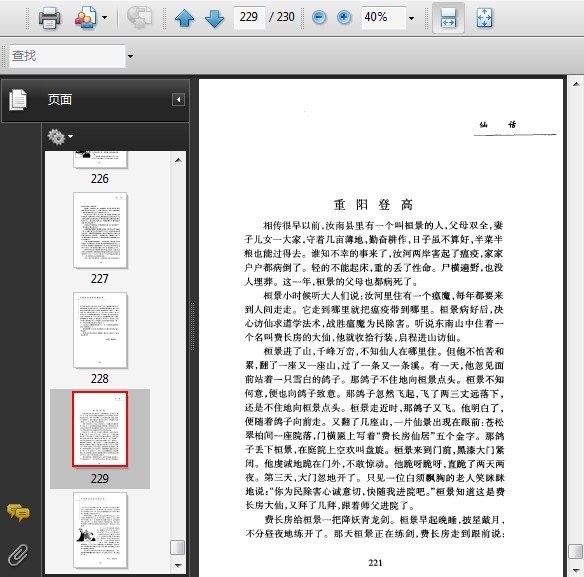The image size is (584, 577).
Task: Switch to fit full page view
Action: tap(484, 18)
